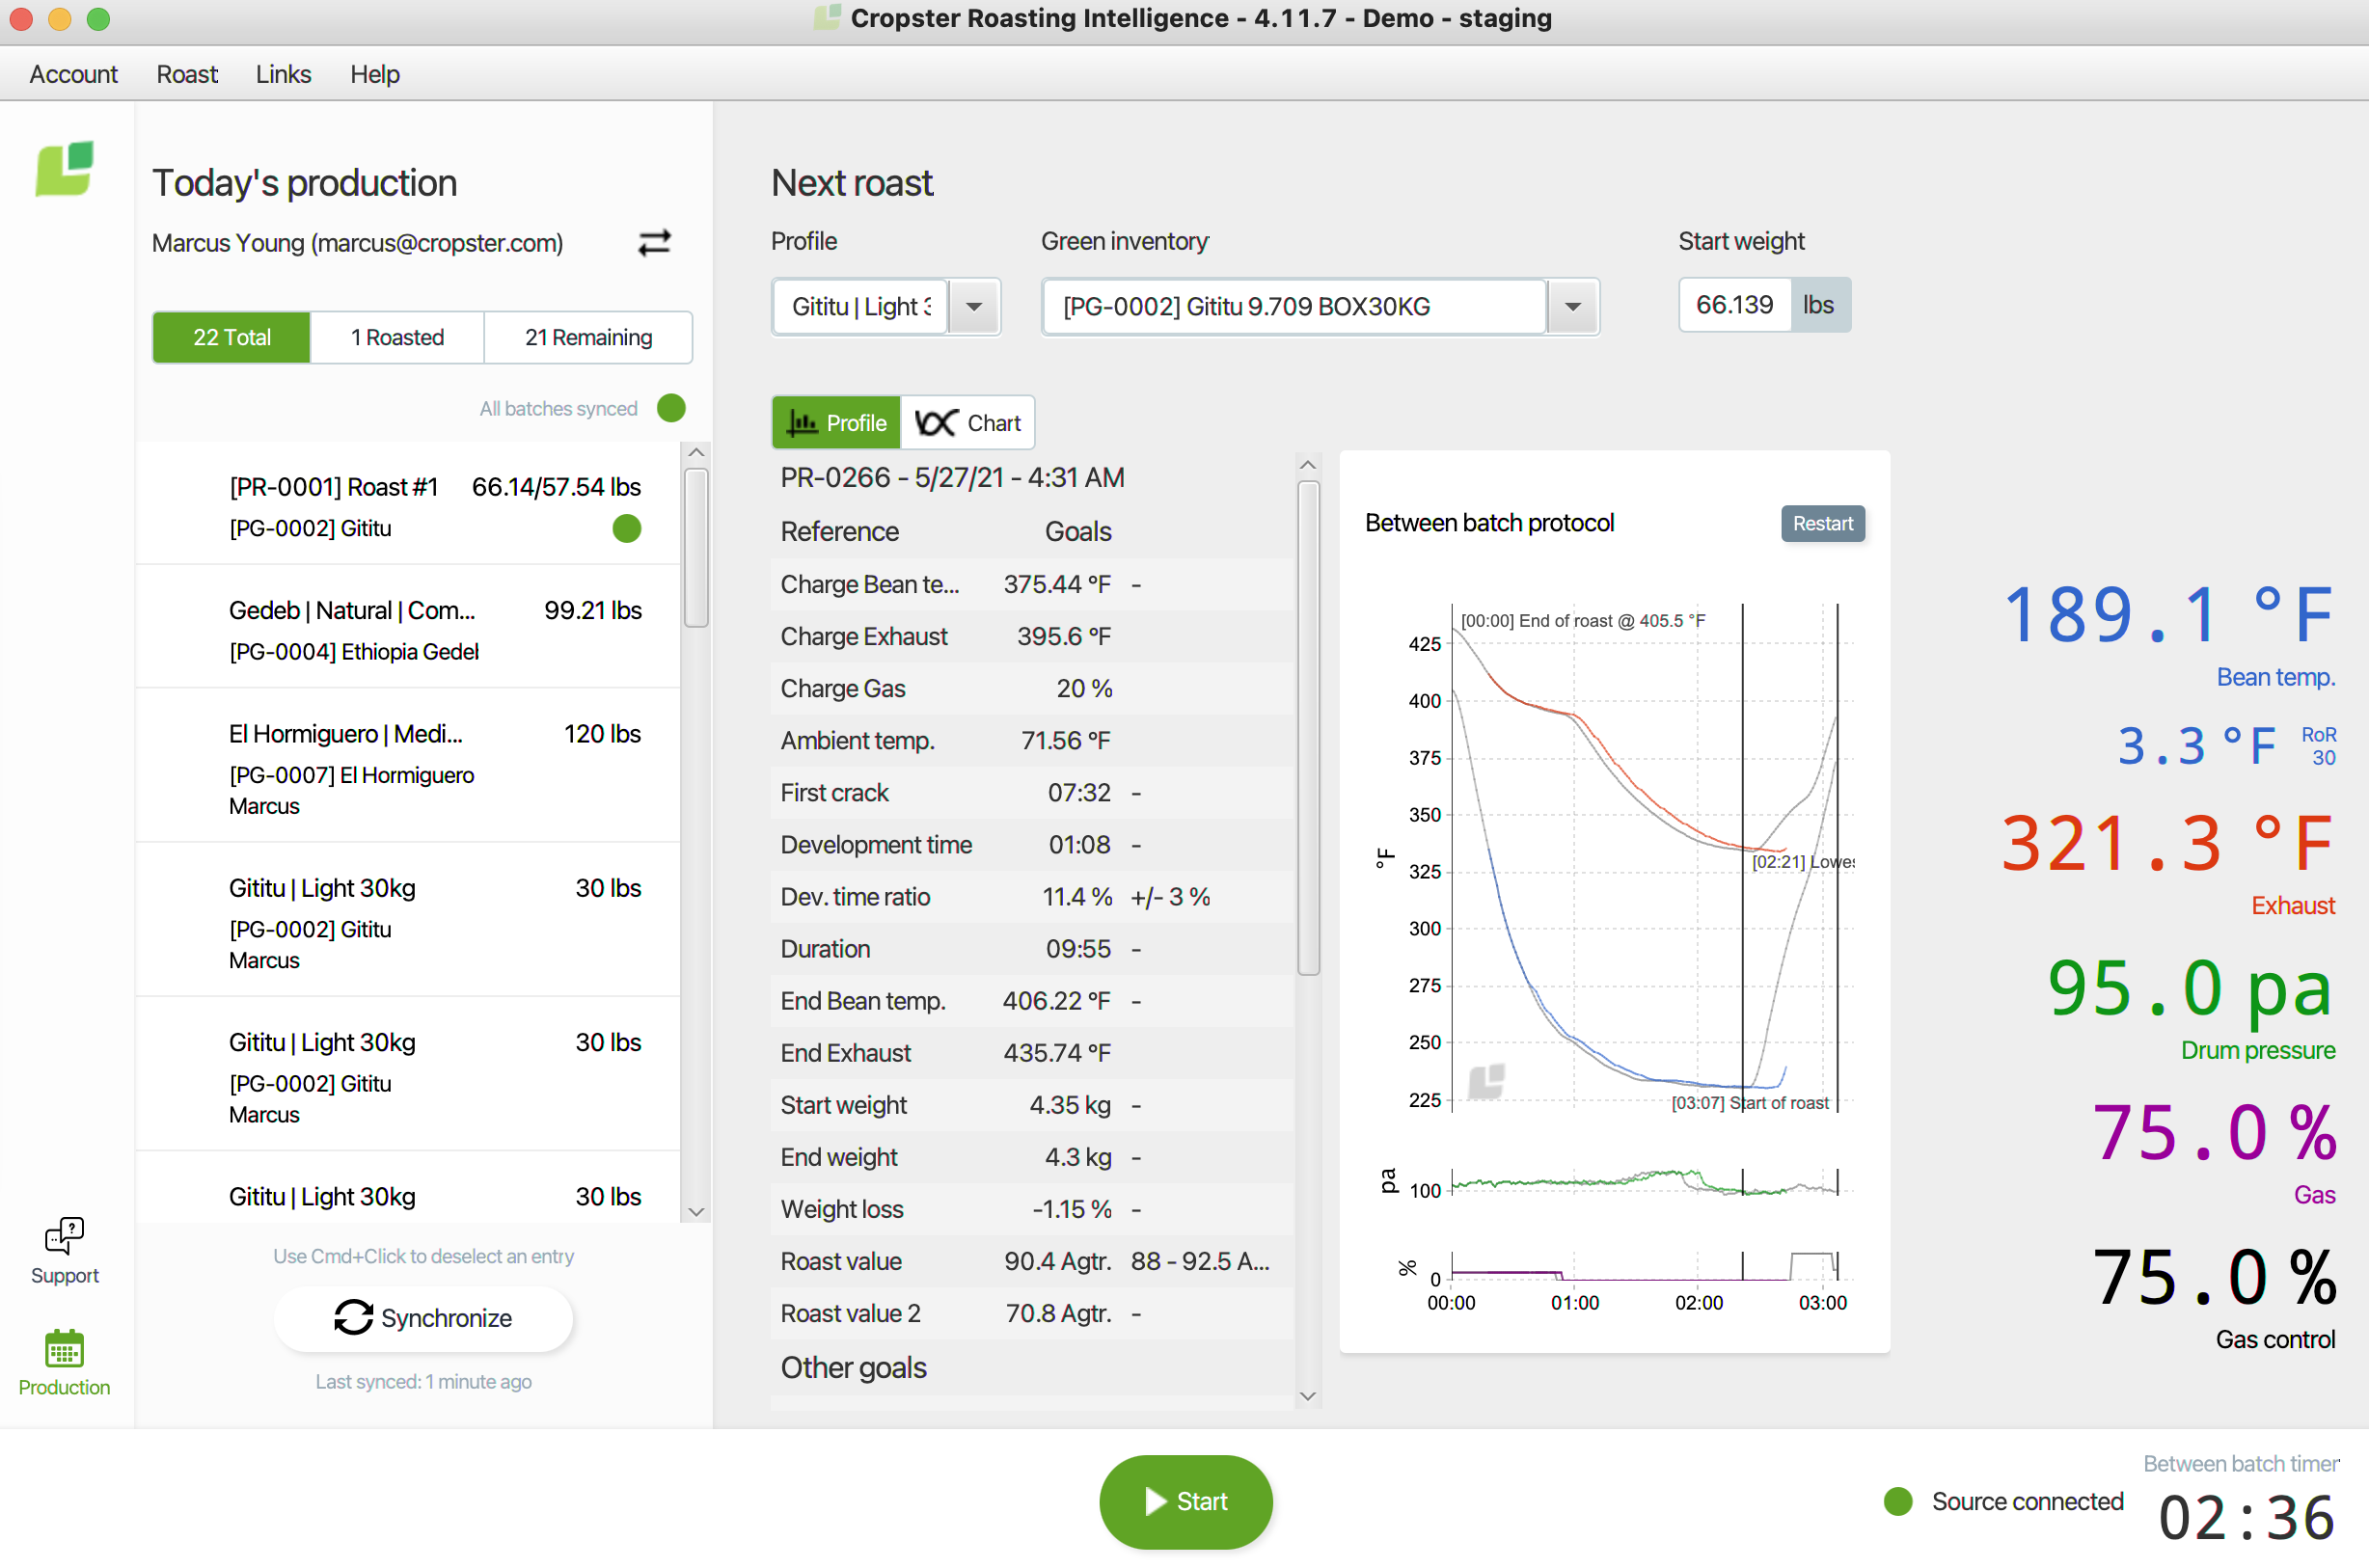Click the 02:36 between batch timer
The width and height of the screenshot is (2369, 1568).
pos(2246,1516)
